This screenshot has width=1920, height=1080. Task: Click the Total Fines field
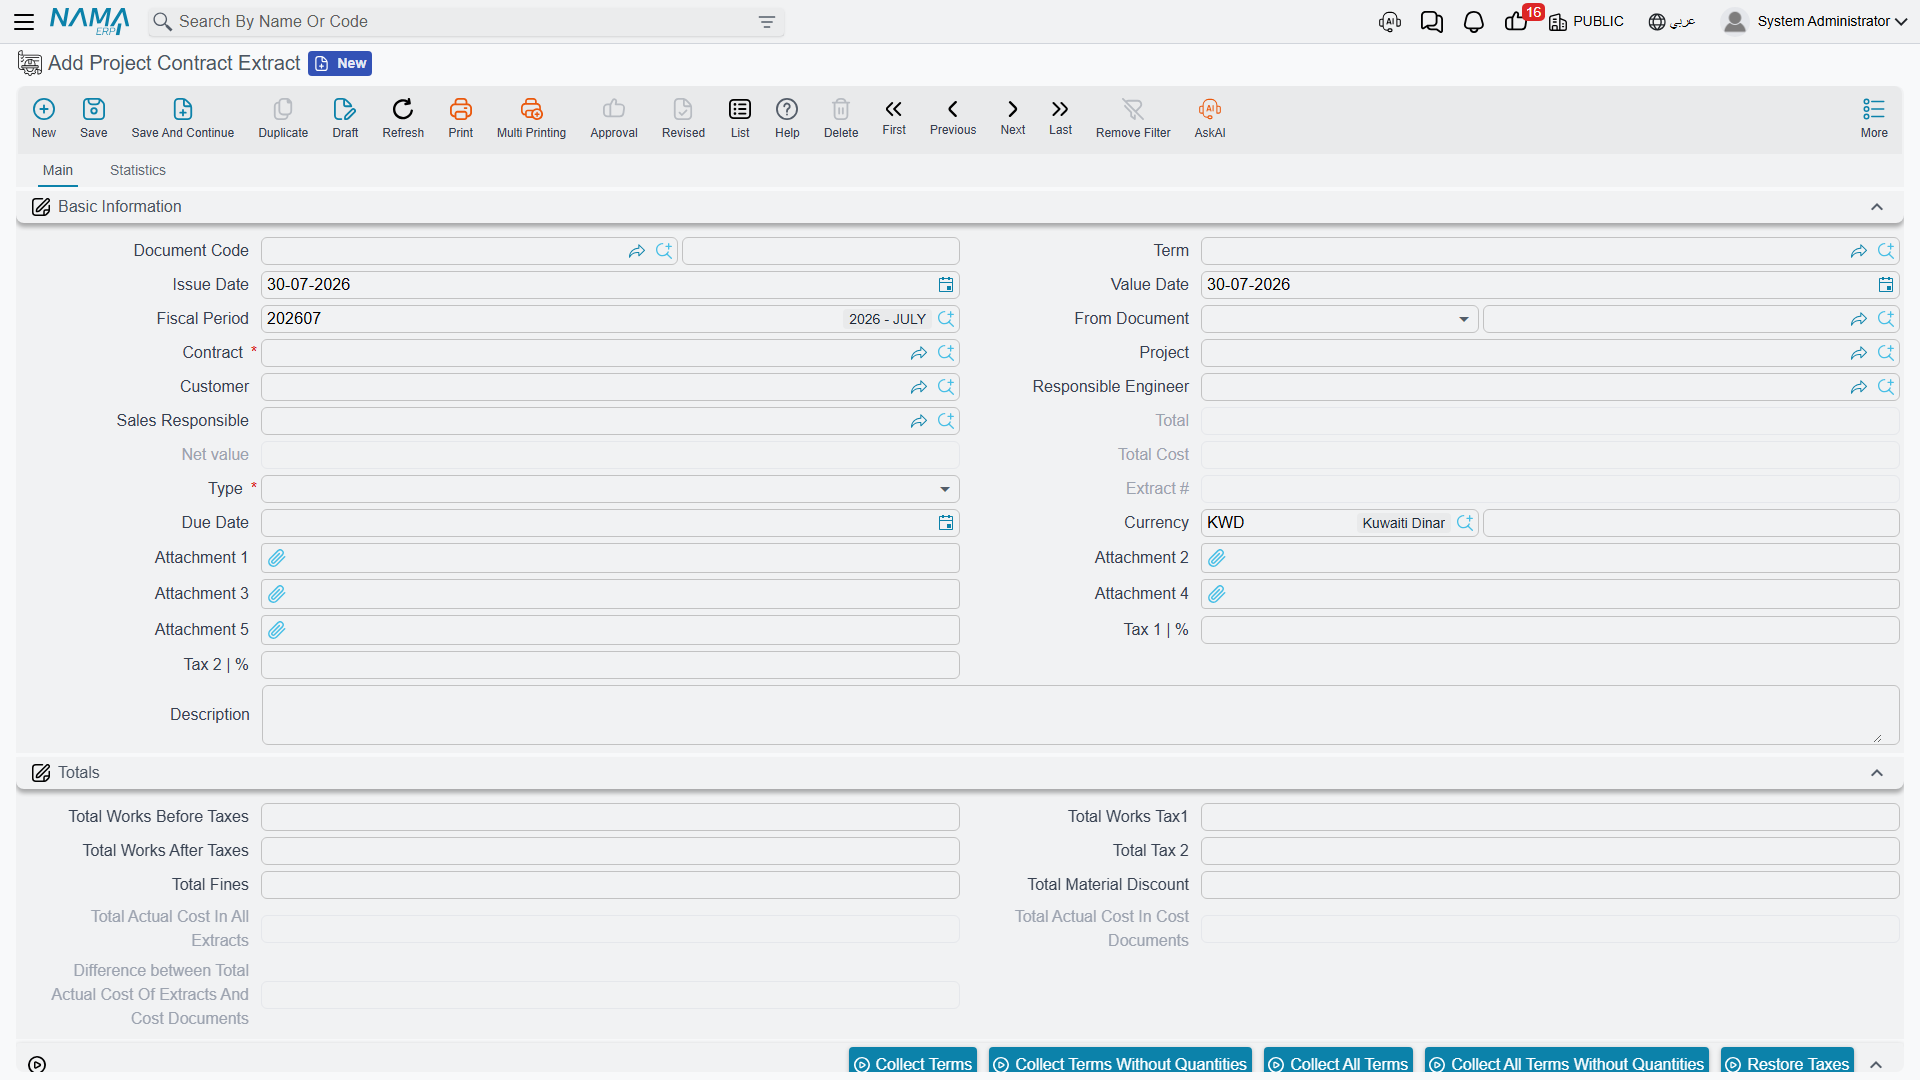click(x=610, y=885)
